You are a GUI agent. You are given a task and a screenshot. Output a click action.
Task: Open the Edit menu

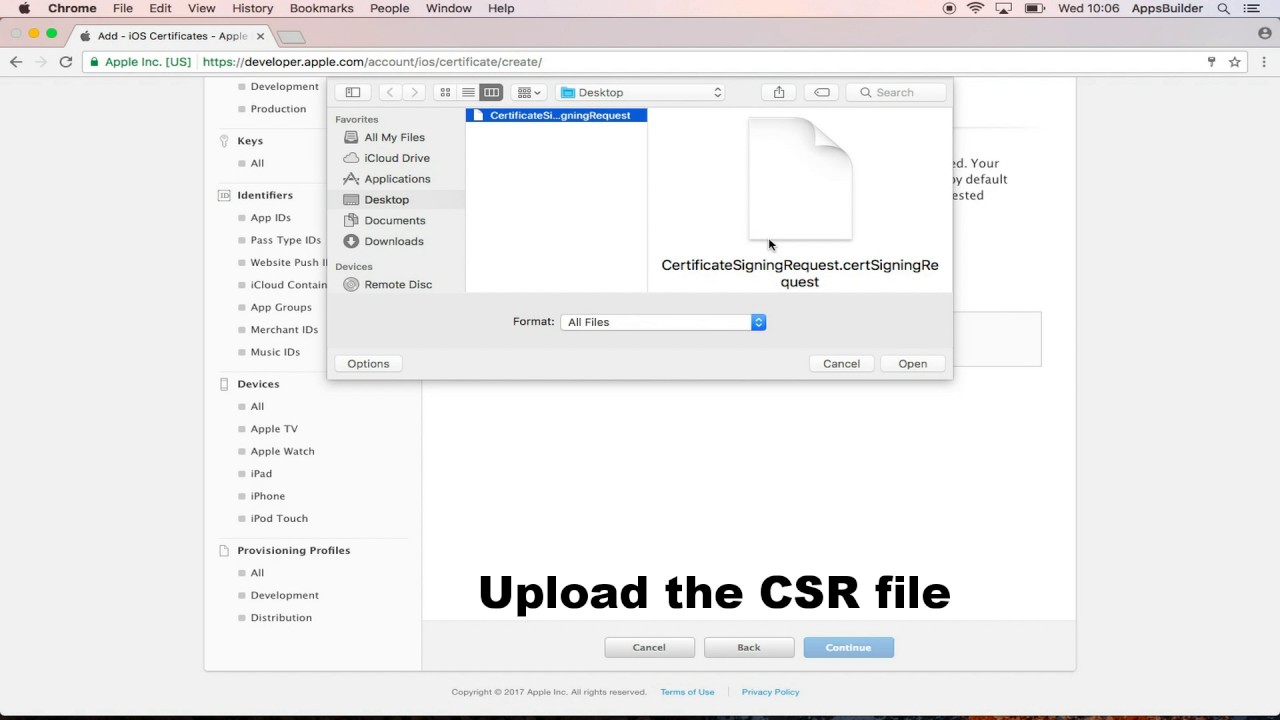[x=160, y=8]
